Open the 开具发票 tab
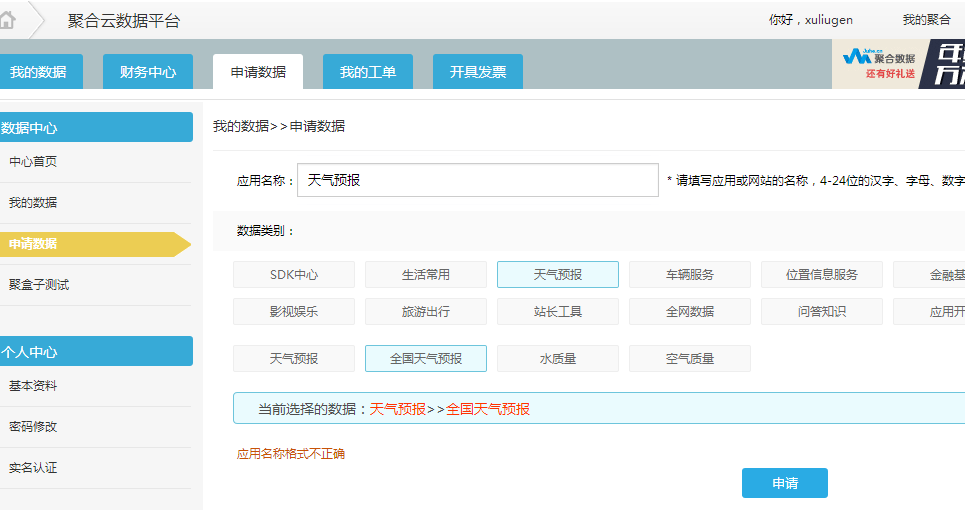The image size is (965, 510). [478, 72]
